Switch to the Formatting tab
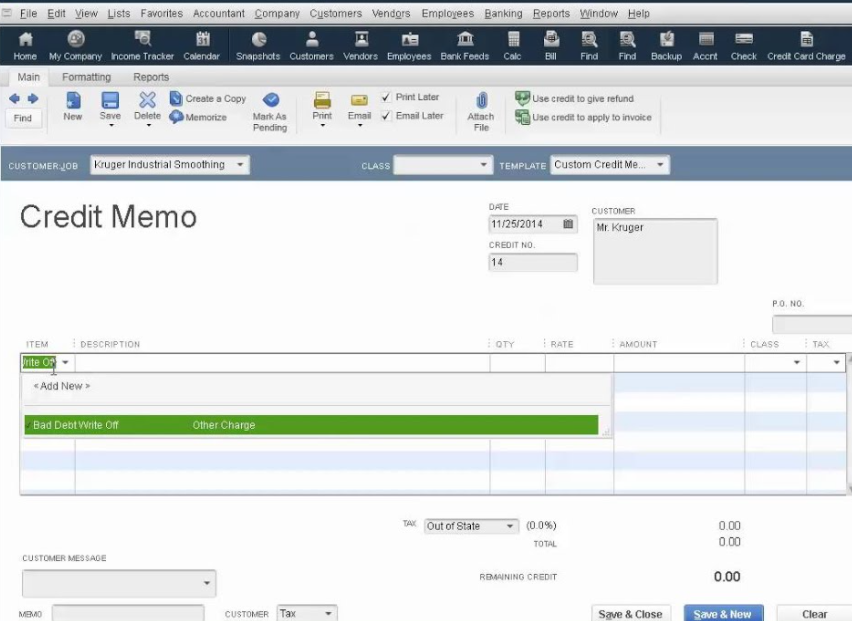This screenshot has width=852, height=621. 86,77
